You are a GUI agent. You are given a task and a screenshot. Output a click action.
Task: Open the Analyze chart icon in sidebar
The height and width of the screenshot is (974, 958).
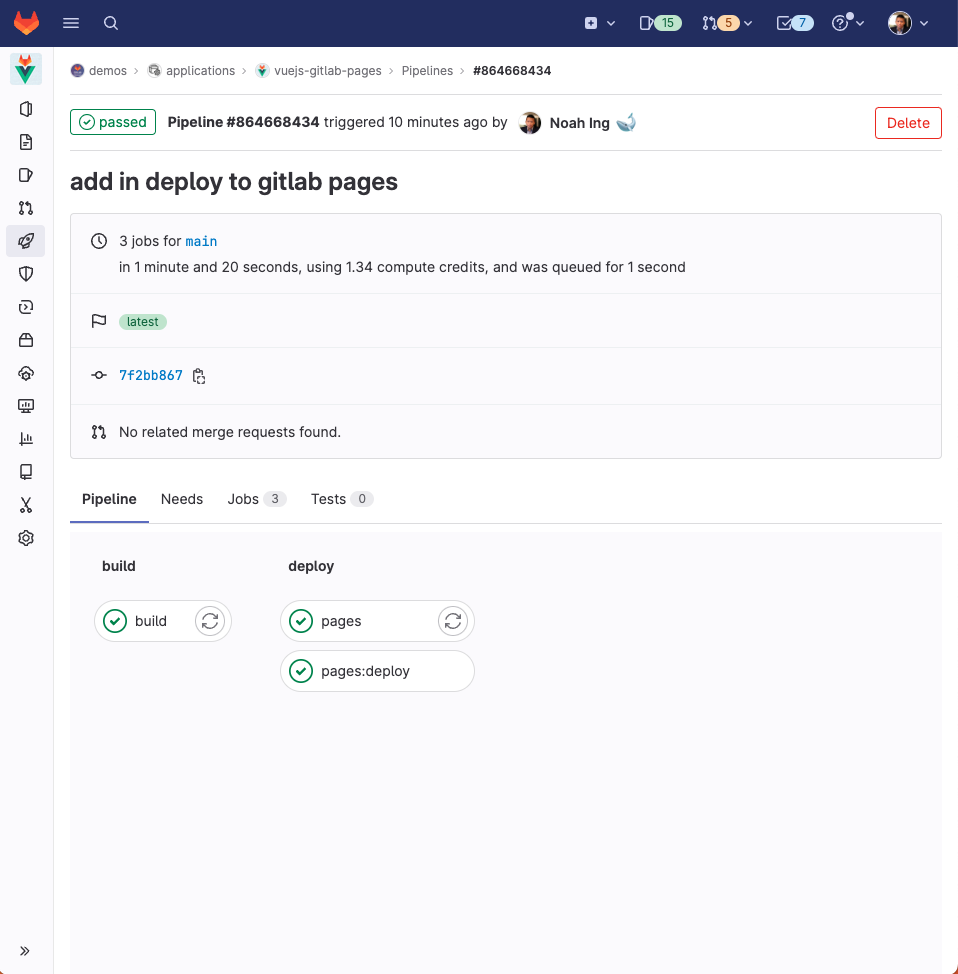coord(26,438)
